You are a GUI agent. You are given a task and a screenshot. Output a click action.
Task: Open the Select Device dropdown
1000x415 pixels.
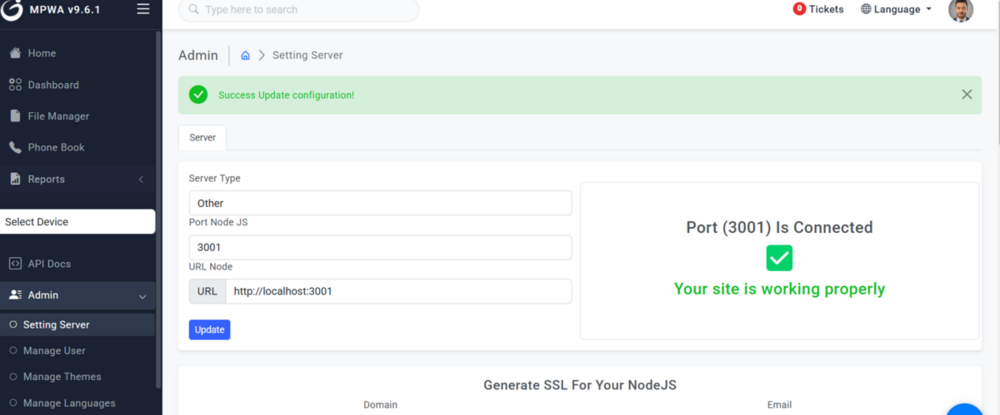77,222
